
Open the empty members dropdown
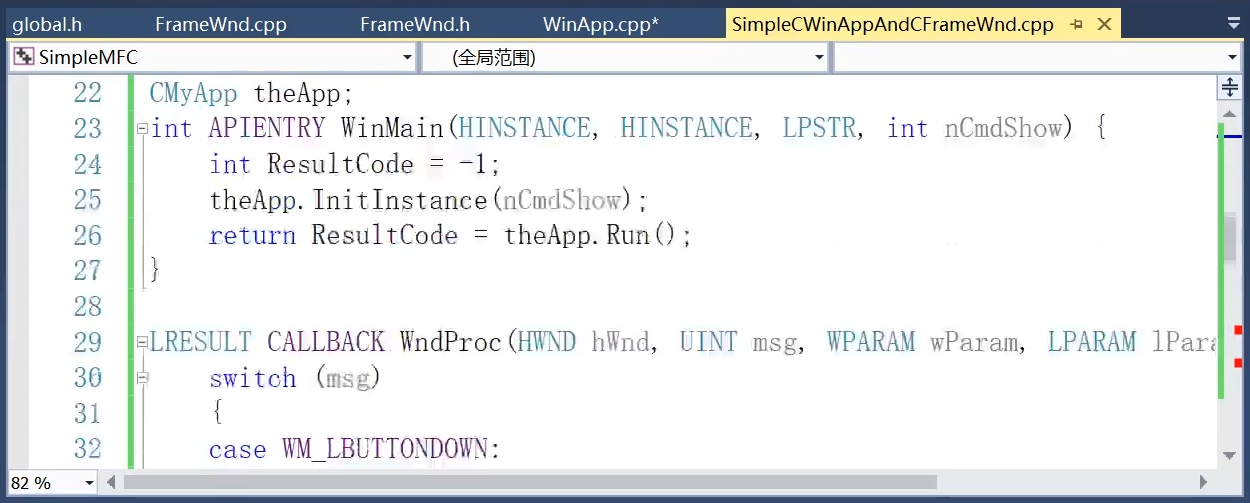(x=1232, y=58)
